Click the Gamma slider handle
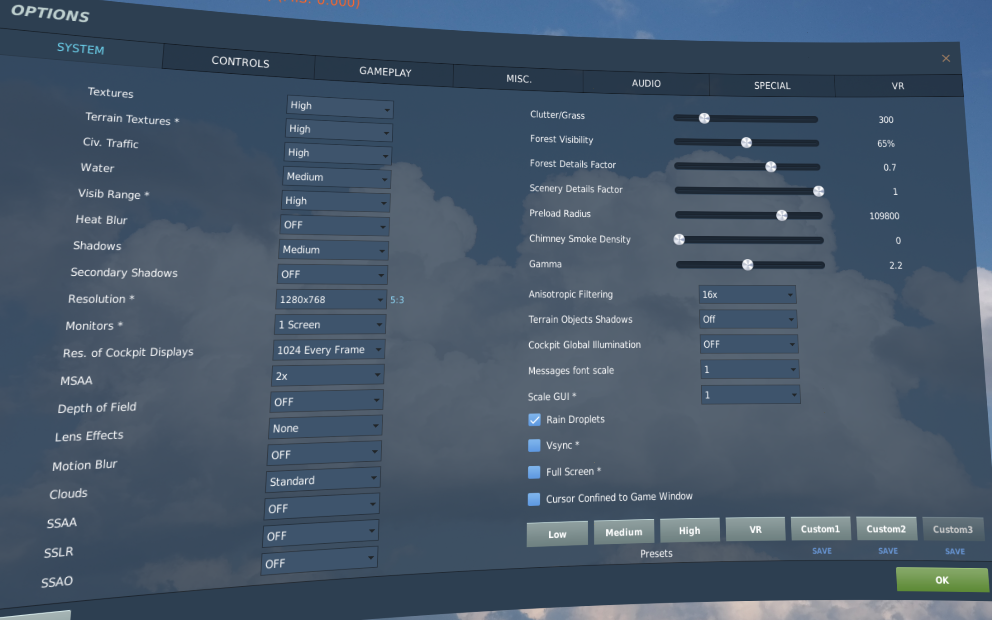Viewport: 992px width, 620px height. [x=748, y=264]
